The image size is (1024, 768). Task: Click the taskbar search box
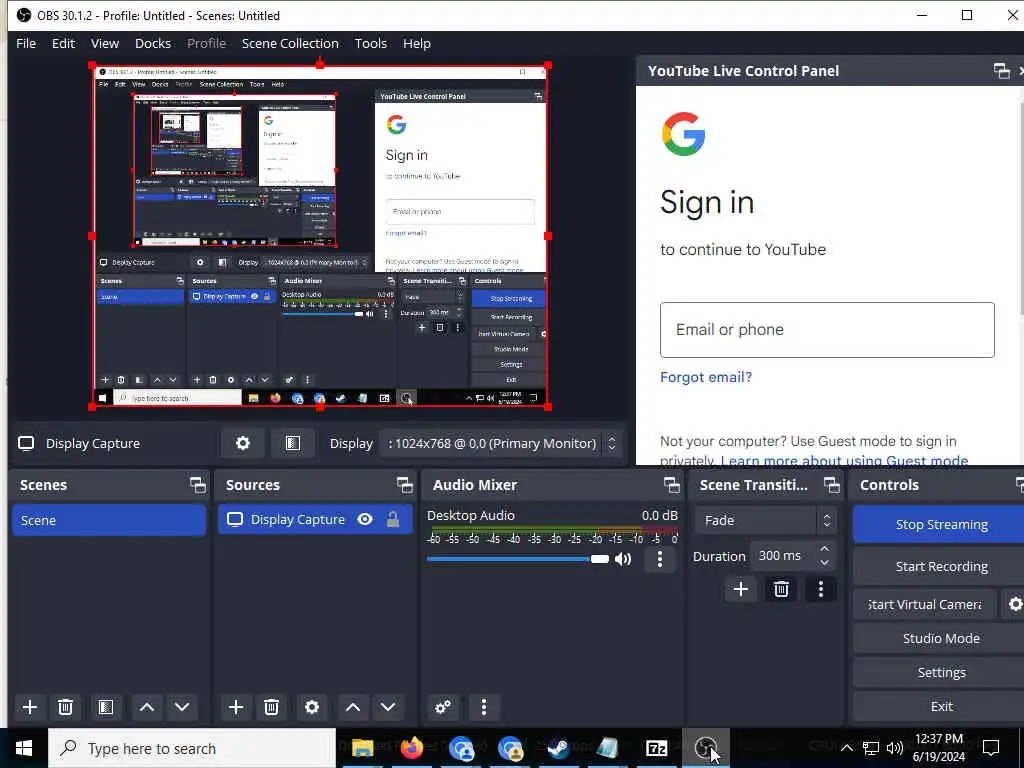(x=192, y=748)
